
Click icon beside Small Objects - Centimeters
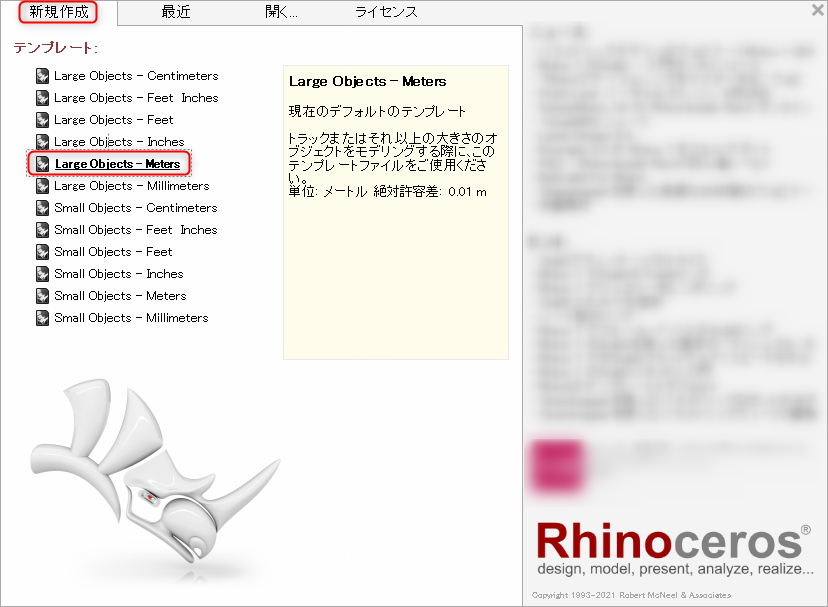(43, 208)
